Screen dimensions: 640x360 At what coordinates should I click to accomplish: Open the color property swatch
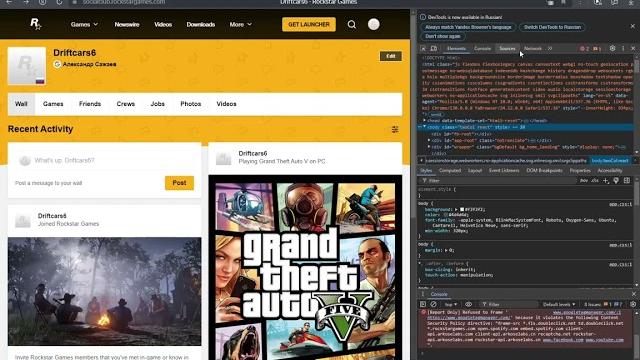445,215
